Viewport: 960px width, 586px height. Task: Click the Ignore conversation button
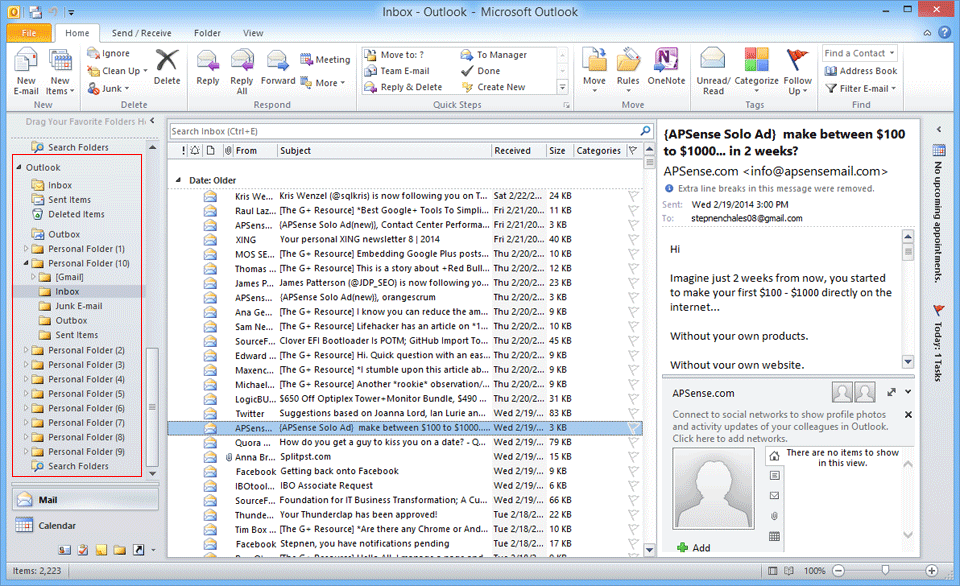(x=108, y=53)
